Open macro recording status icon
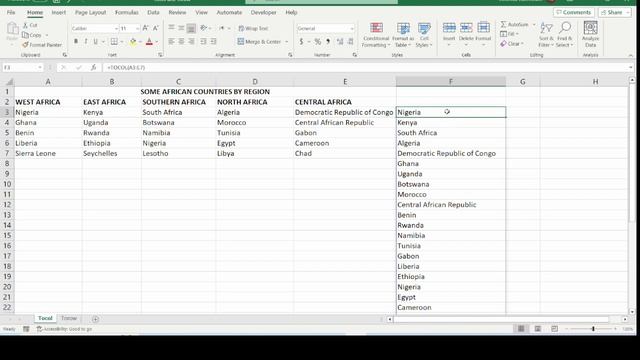This screenshot has height=360, width=640. 26,329
